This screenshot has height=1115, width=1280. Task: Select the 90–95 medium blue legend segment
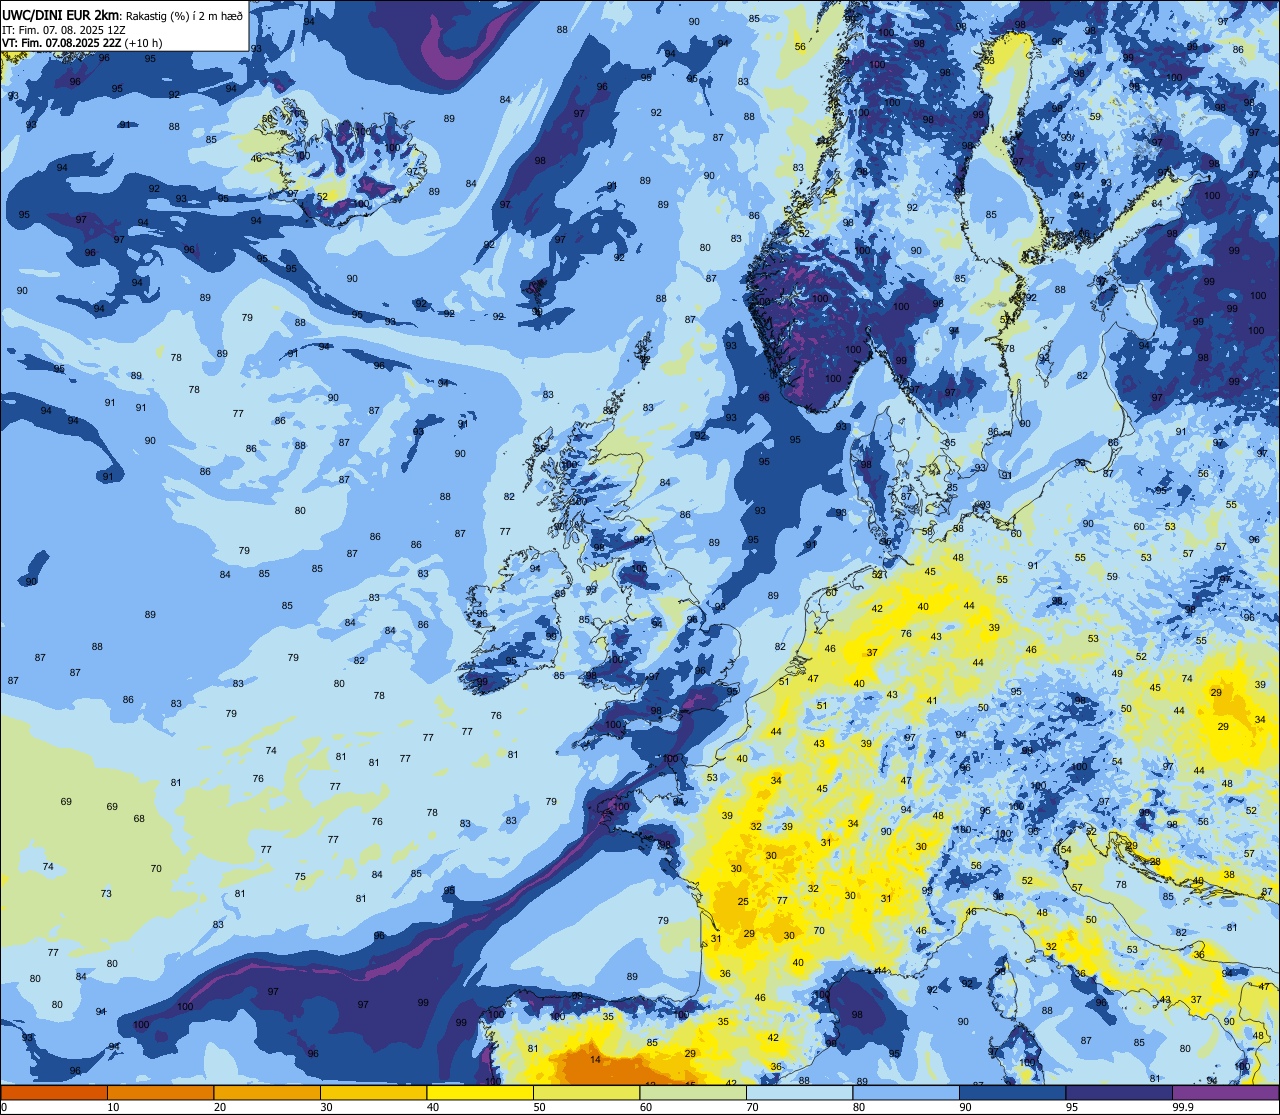tap(1012, 1092)
